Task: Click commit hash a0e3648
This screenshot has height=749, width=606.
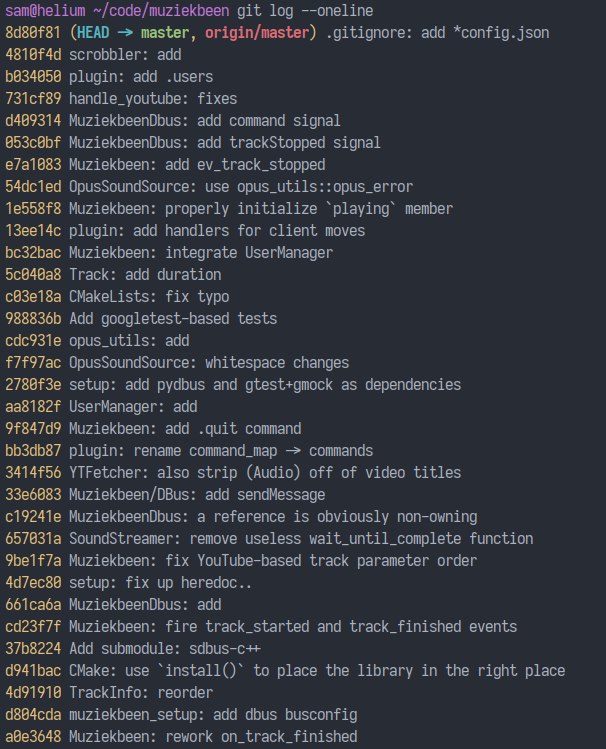Action: 35,736
